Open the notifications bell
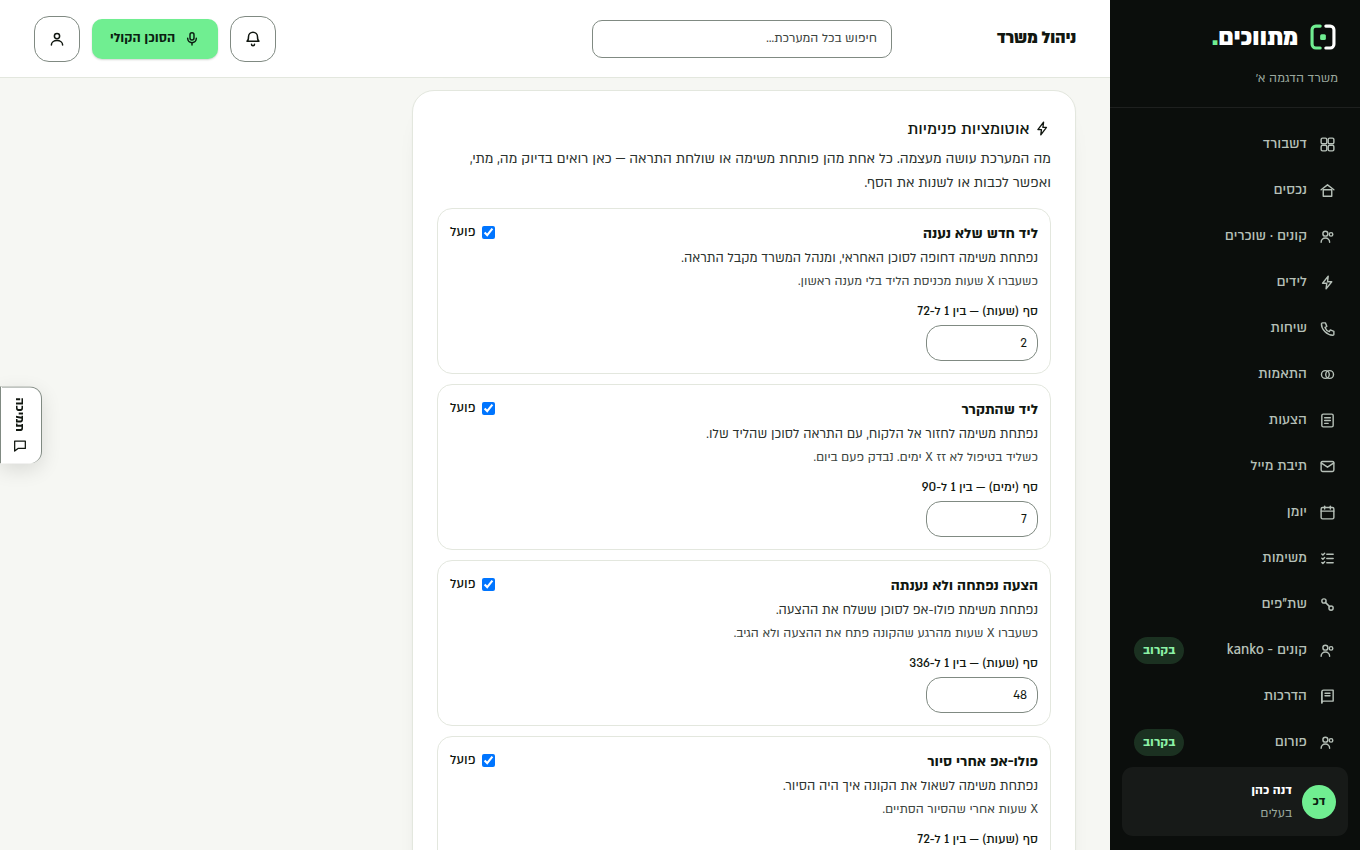The height and width of the screenshot is (850, 1360). 253,39
